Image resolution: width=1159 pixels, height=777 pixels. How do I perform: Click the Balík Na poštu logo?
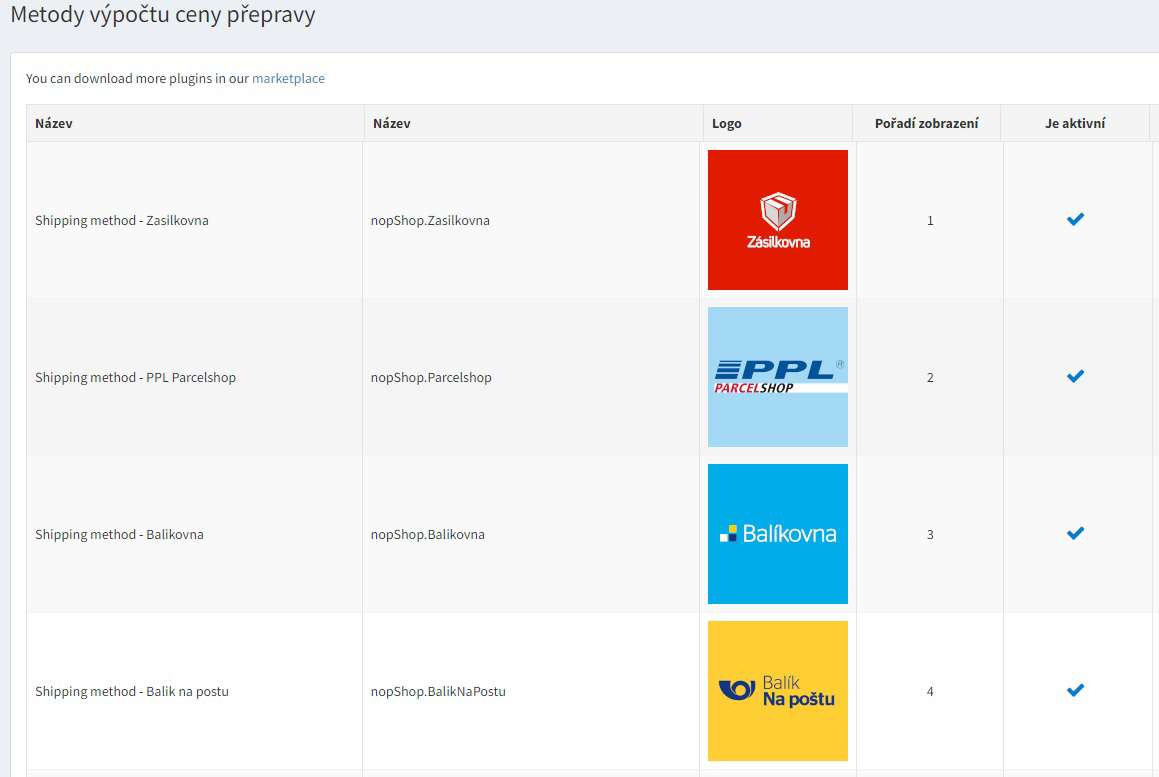777,690
